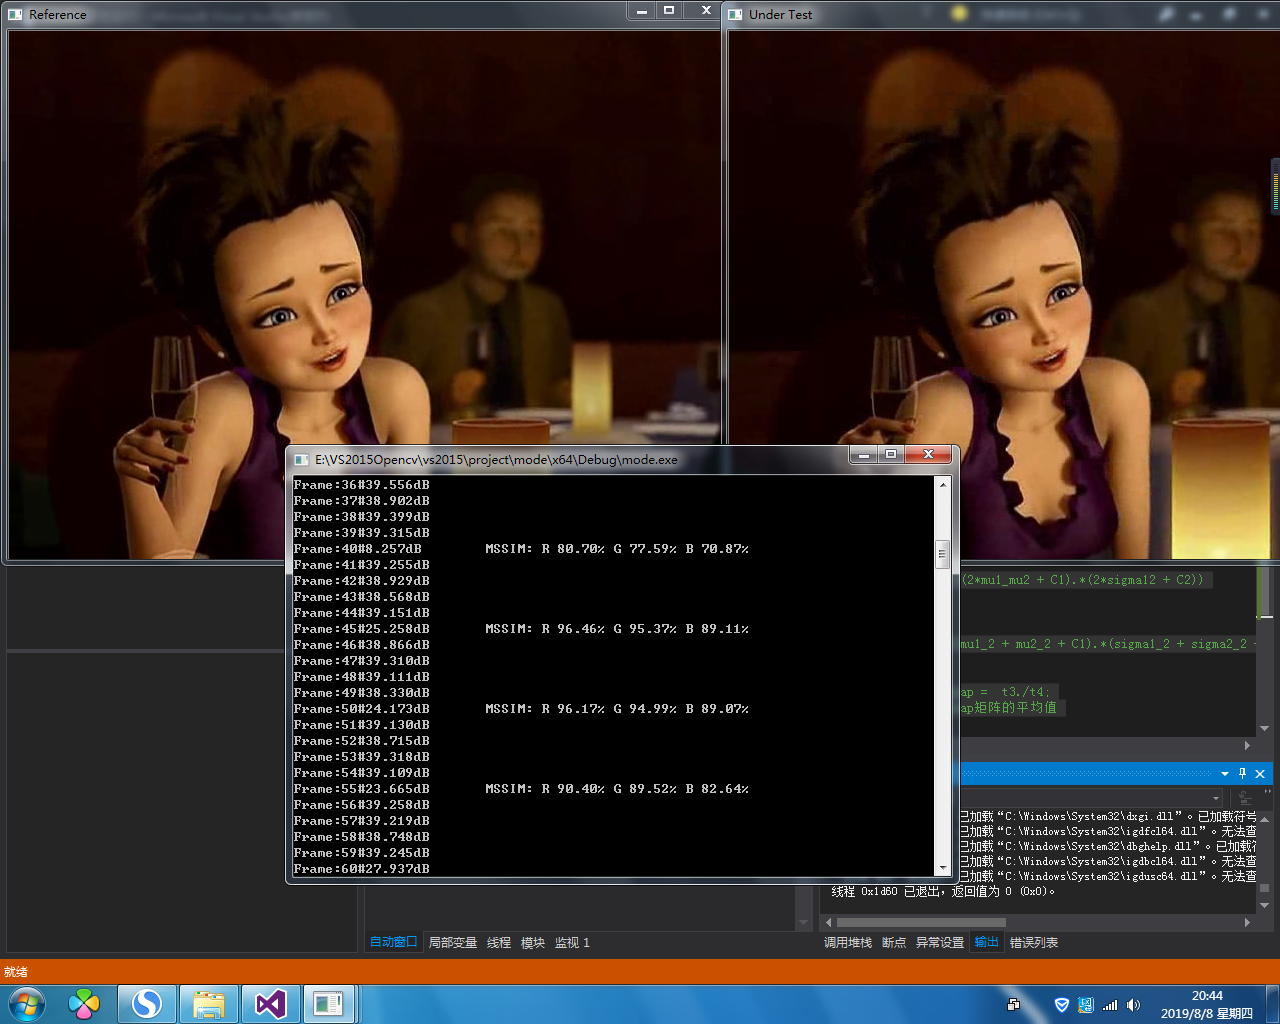Click the clear-all output toolbar icon
Viewport: 1280px width, 1024px height.
click(1245, 798)
